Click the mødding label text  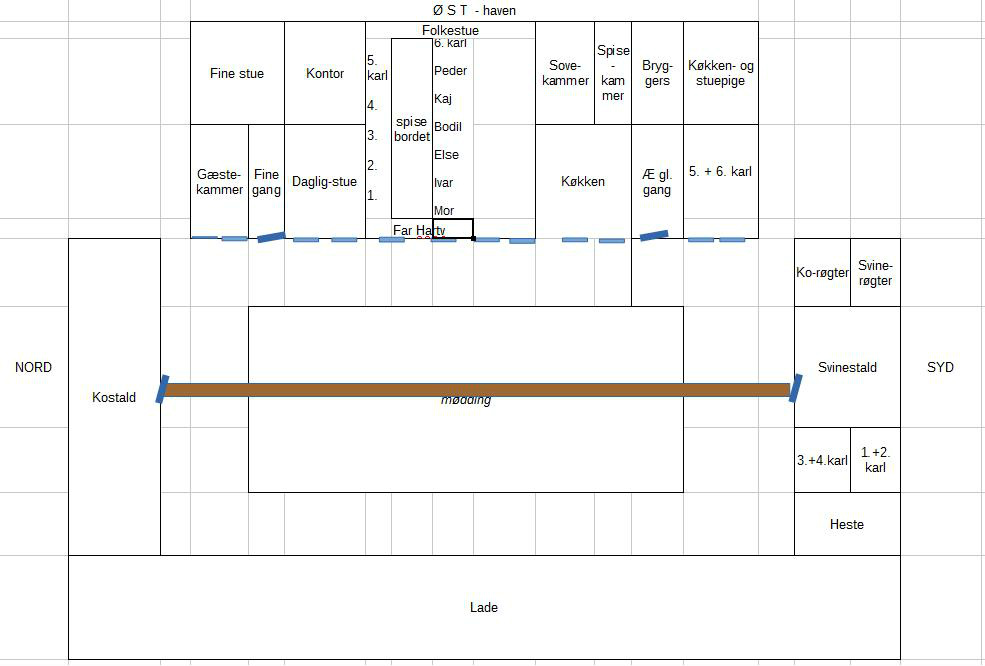(466, 400)
